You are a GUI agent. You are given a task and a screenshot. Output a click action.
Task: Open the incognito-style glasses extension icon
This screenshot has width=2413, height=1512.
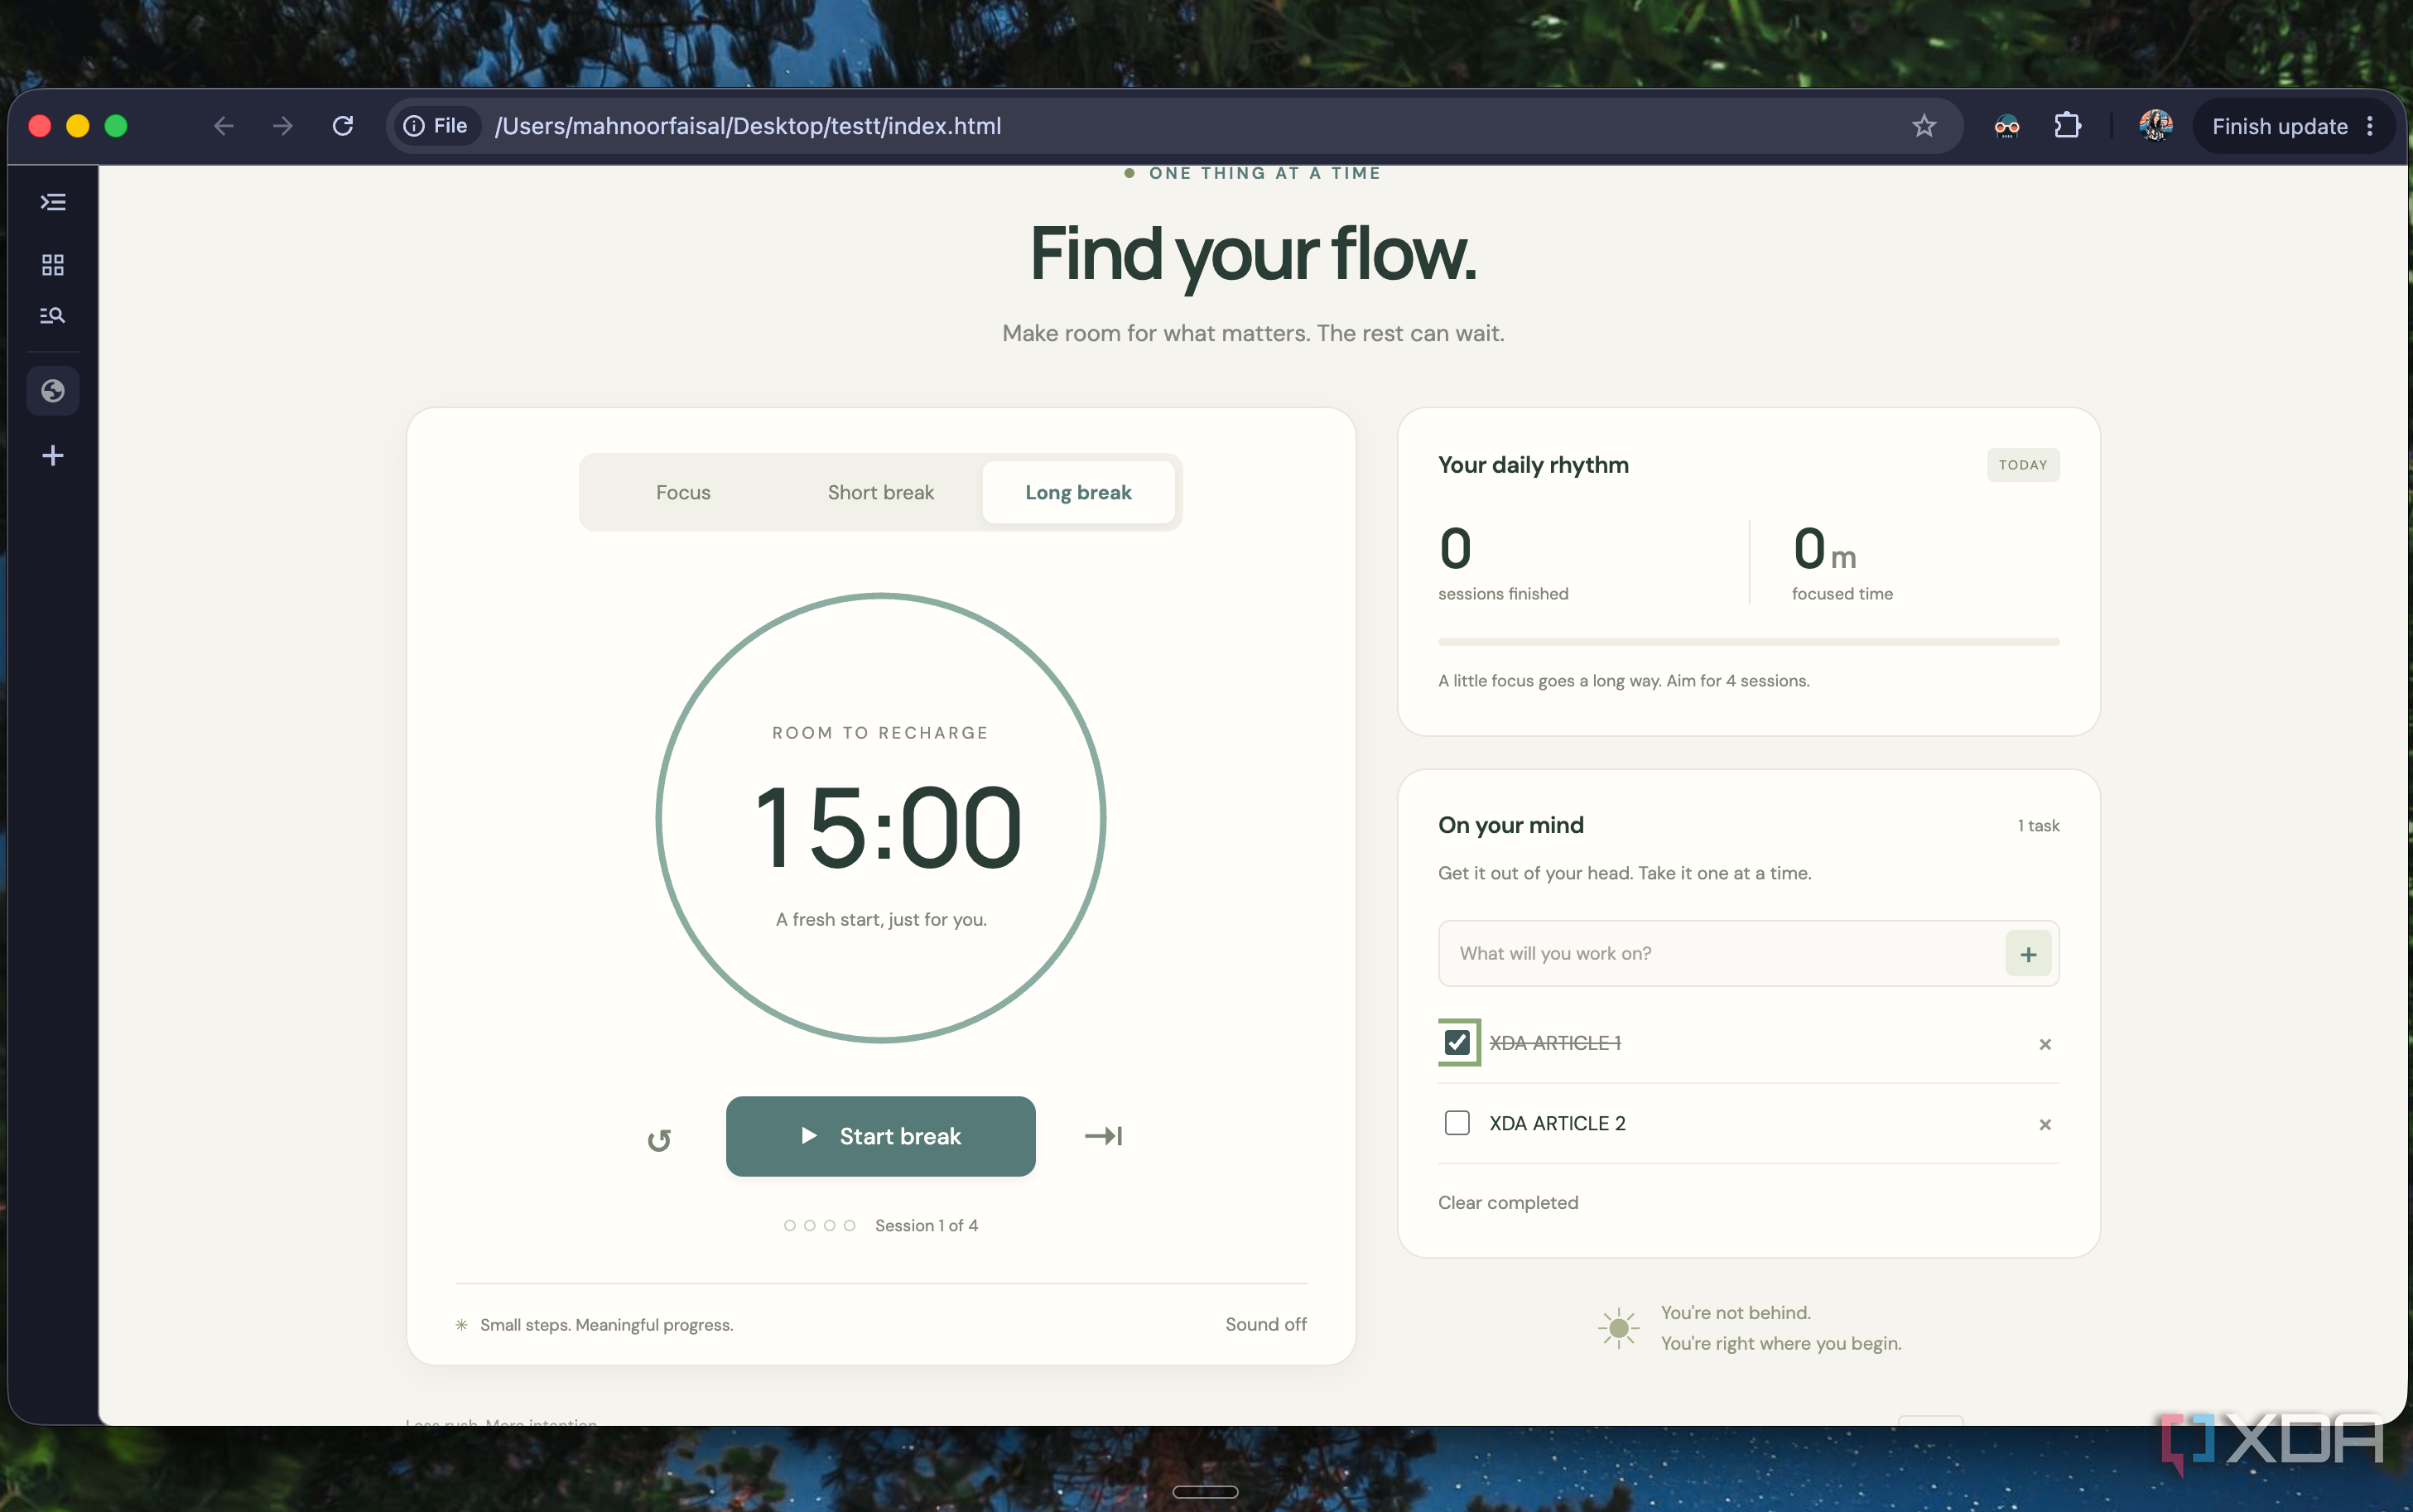pos(2006,126)
